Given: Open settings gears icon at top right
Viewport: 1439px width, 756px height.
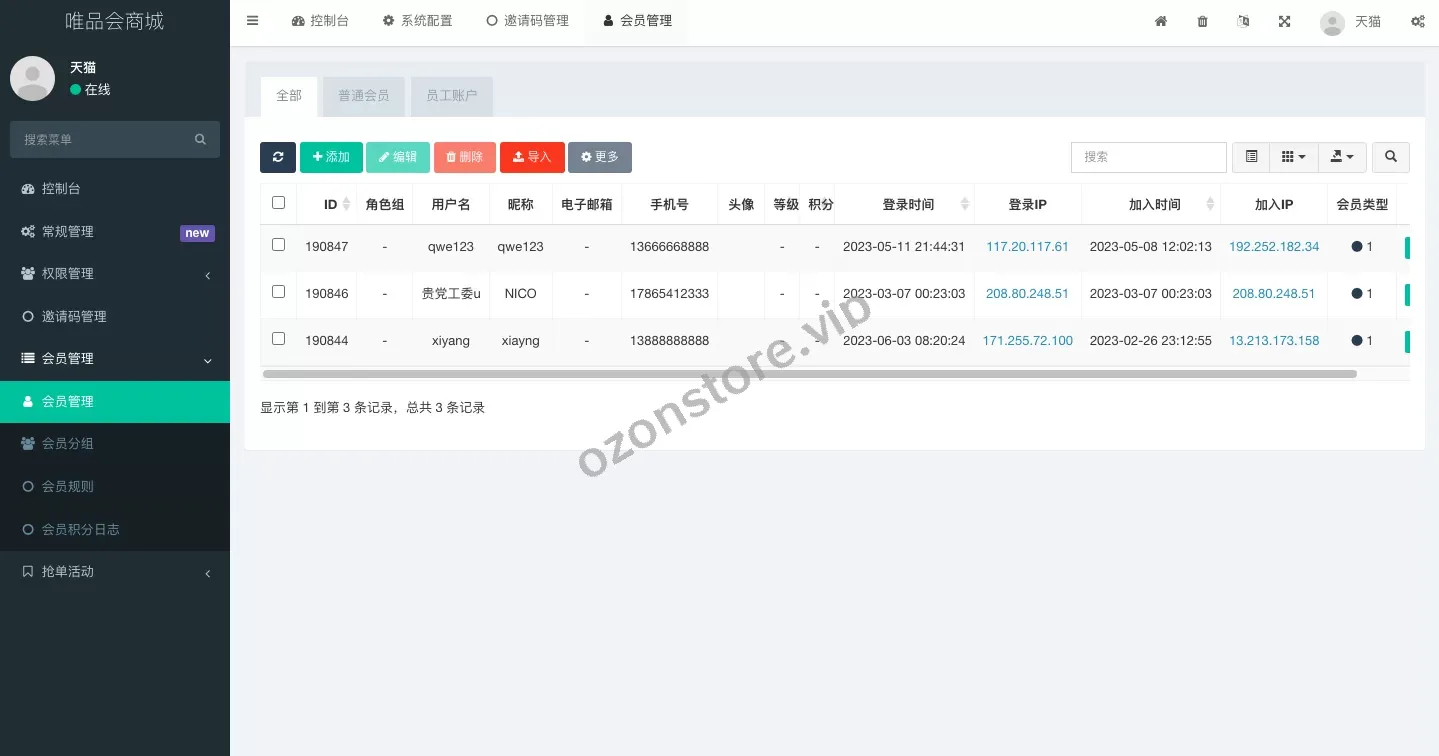Looking at the screenshot, I should 1417,21.
